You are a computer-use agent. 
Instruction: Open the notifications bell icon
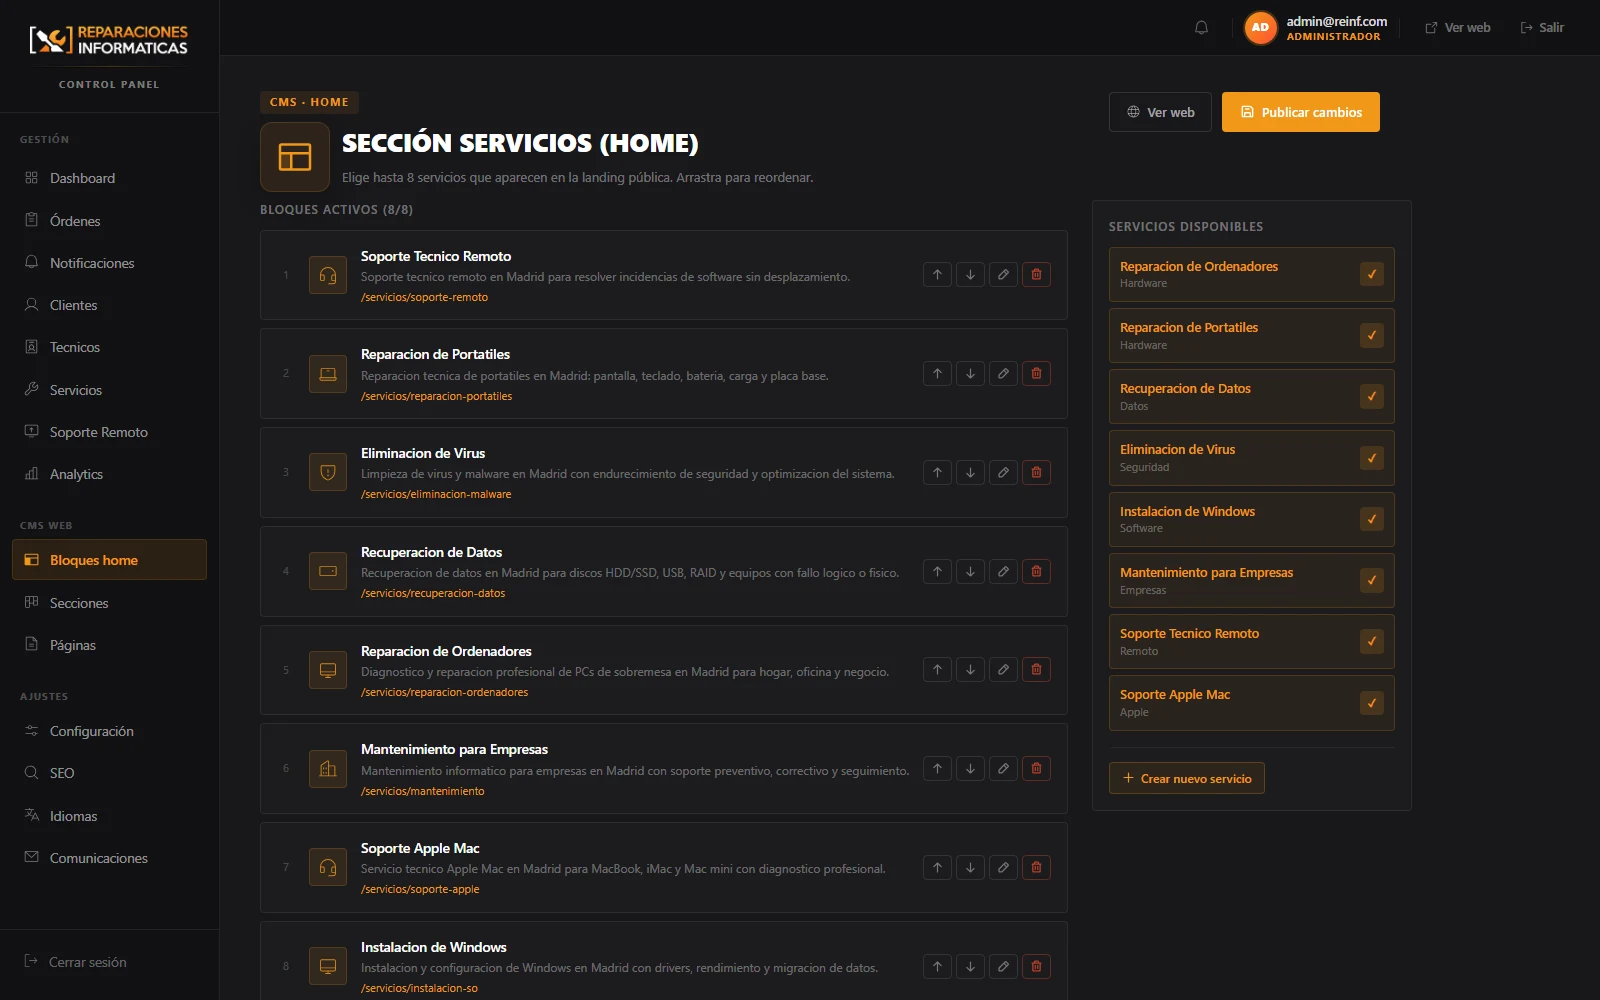(1202, 28)
